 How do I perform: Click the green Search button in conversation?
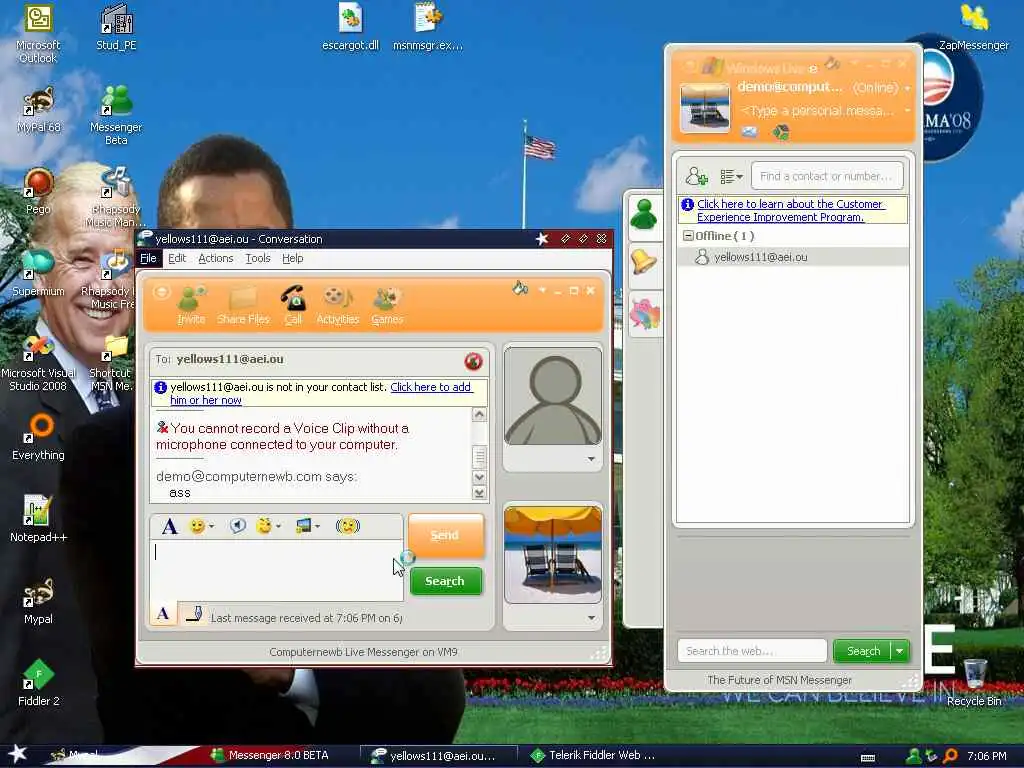tap(445, 581)
